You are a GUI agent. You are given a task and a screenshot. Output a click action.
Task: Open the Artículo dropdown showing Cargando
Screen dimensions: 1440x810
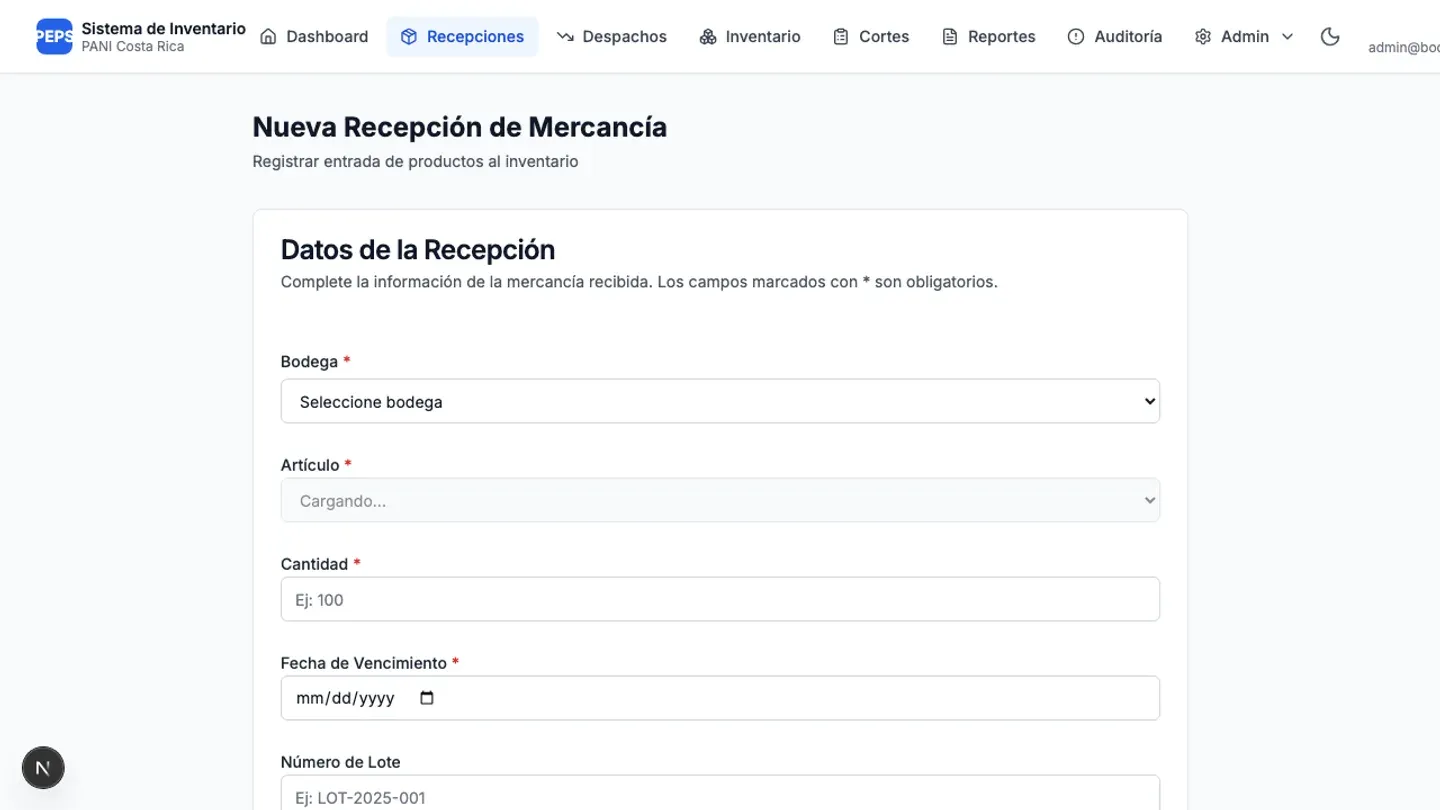click(720, 500)
